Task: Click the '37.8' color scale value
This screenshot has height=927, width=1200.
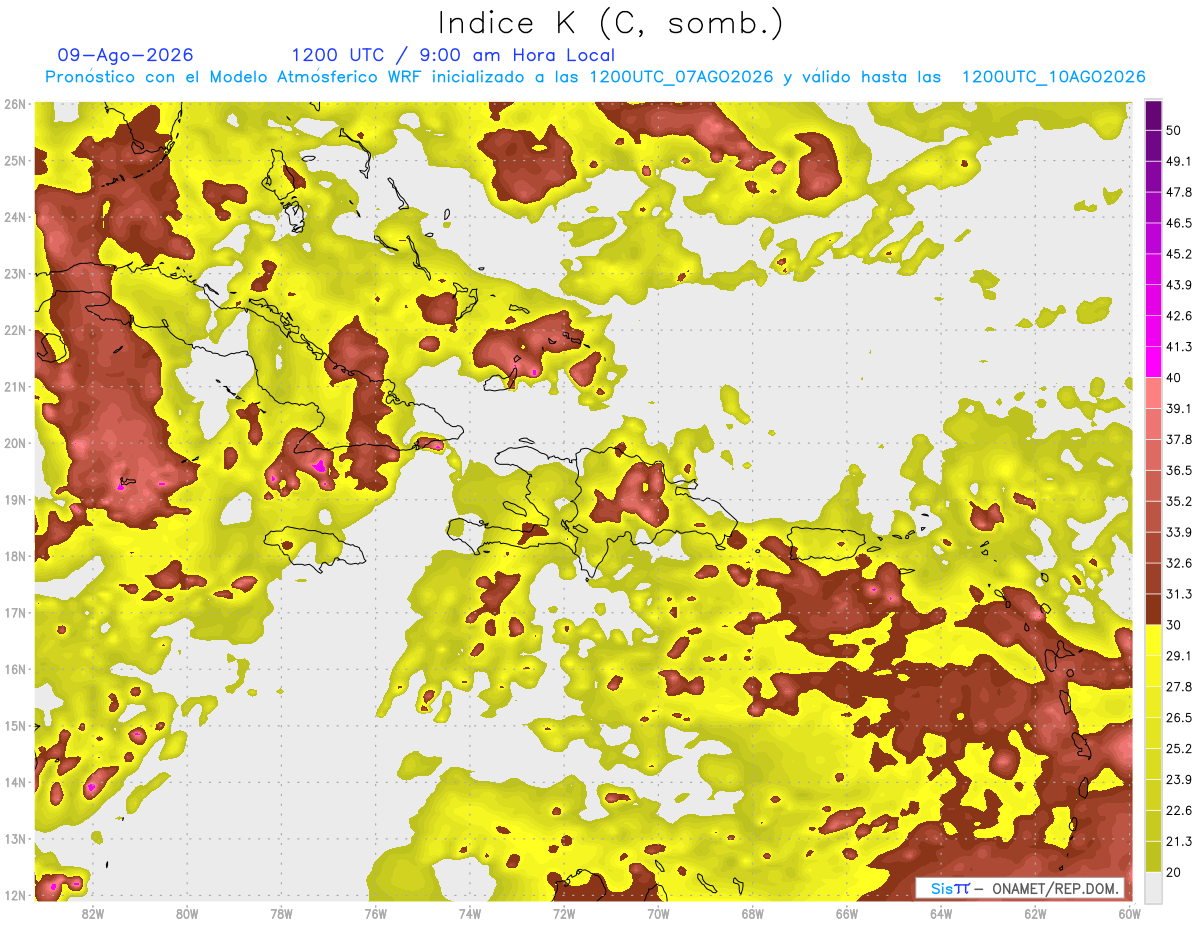Action: tap(1179, 439)
